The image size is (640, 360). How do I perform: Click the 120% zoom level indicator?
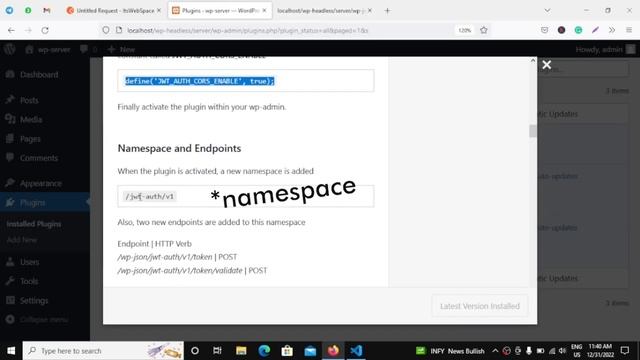click(x=464, y=30)
